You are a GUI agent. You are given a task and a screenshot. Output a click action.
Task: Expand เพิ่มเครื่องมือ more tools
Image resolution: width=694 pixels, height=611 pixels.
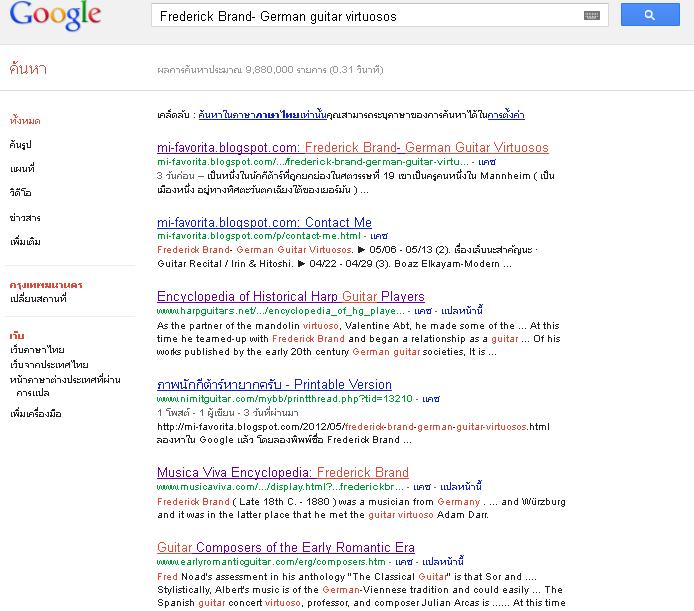tap(36, 414)
